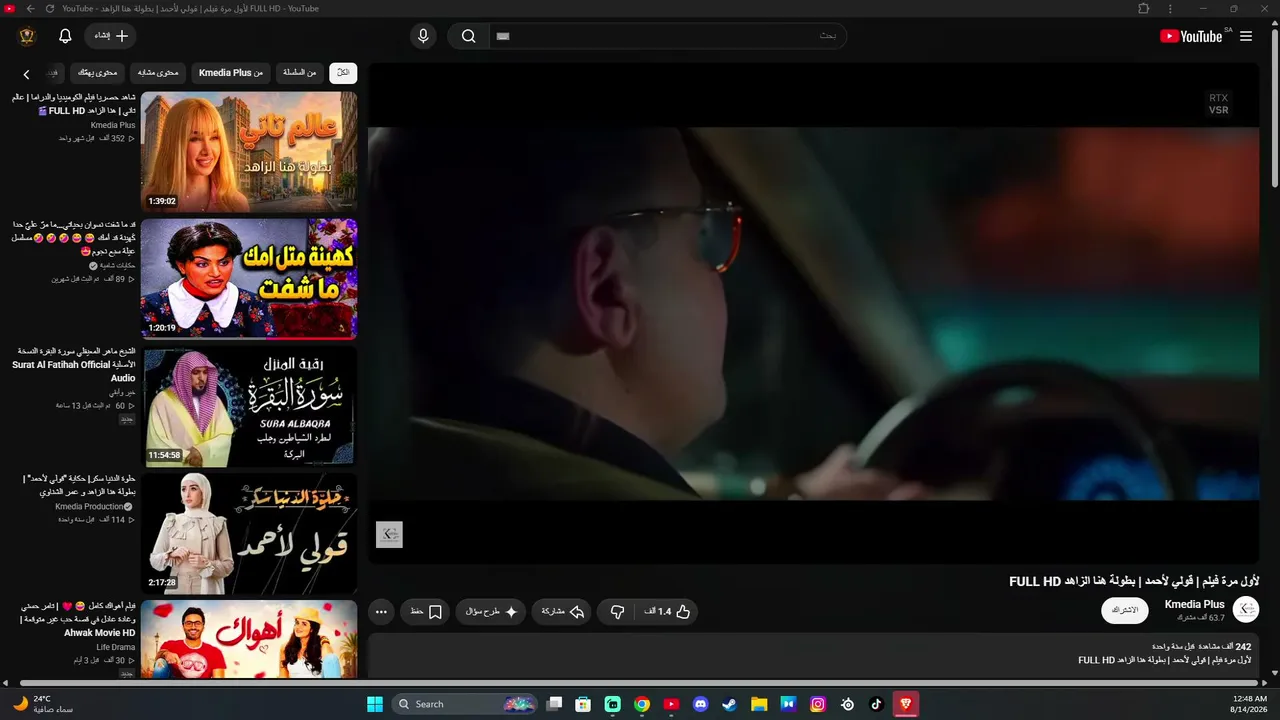Go to the YouTube home logo
Viewport: 1280px width, 720px height.
1192,36
